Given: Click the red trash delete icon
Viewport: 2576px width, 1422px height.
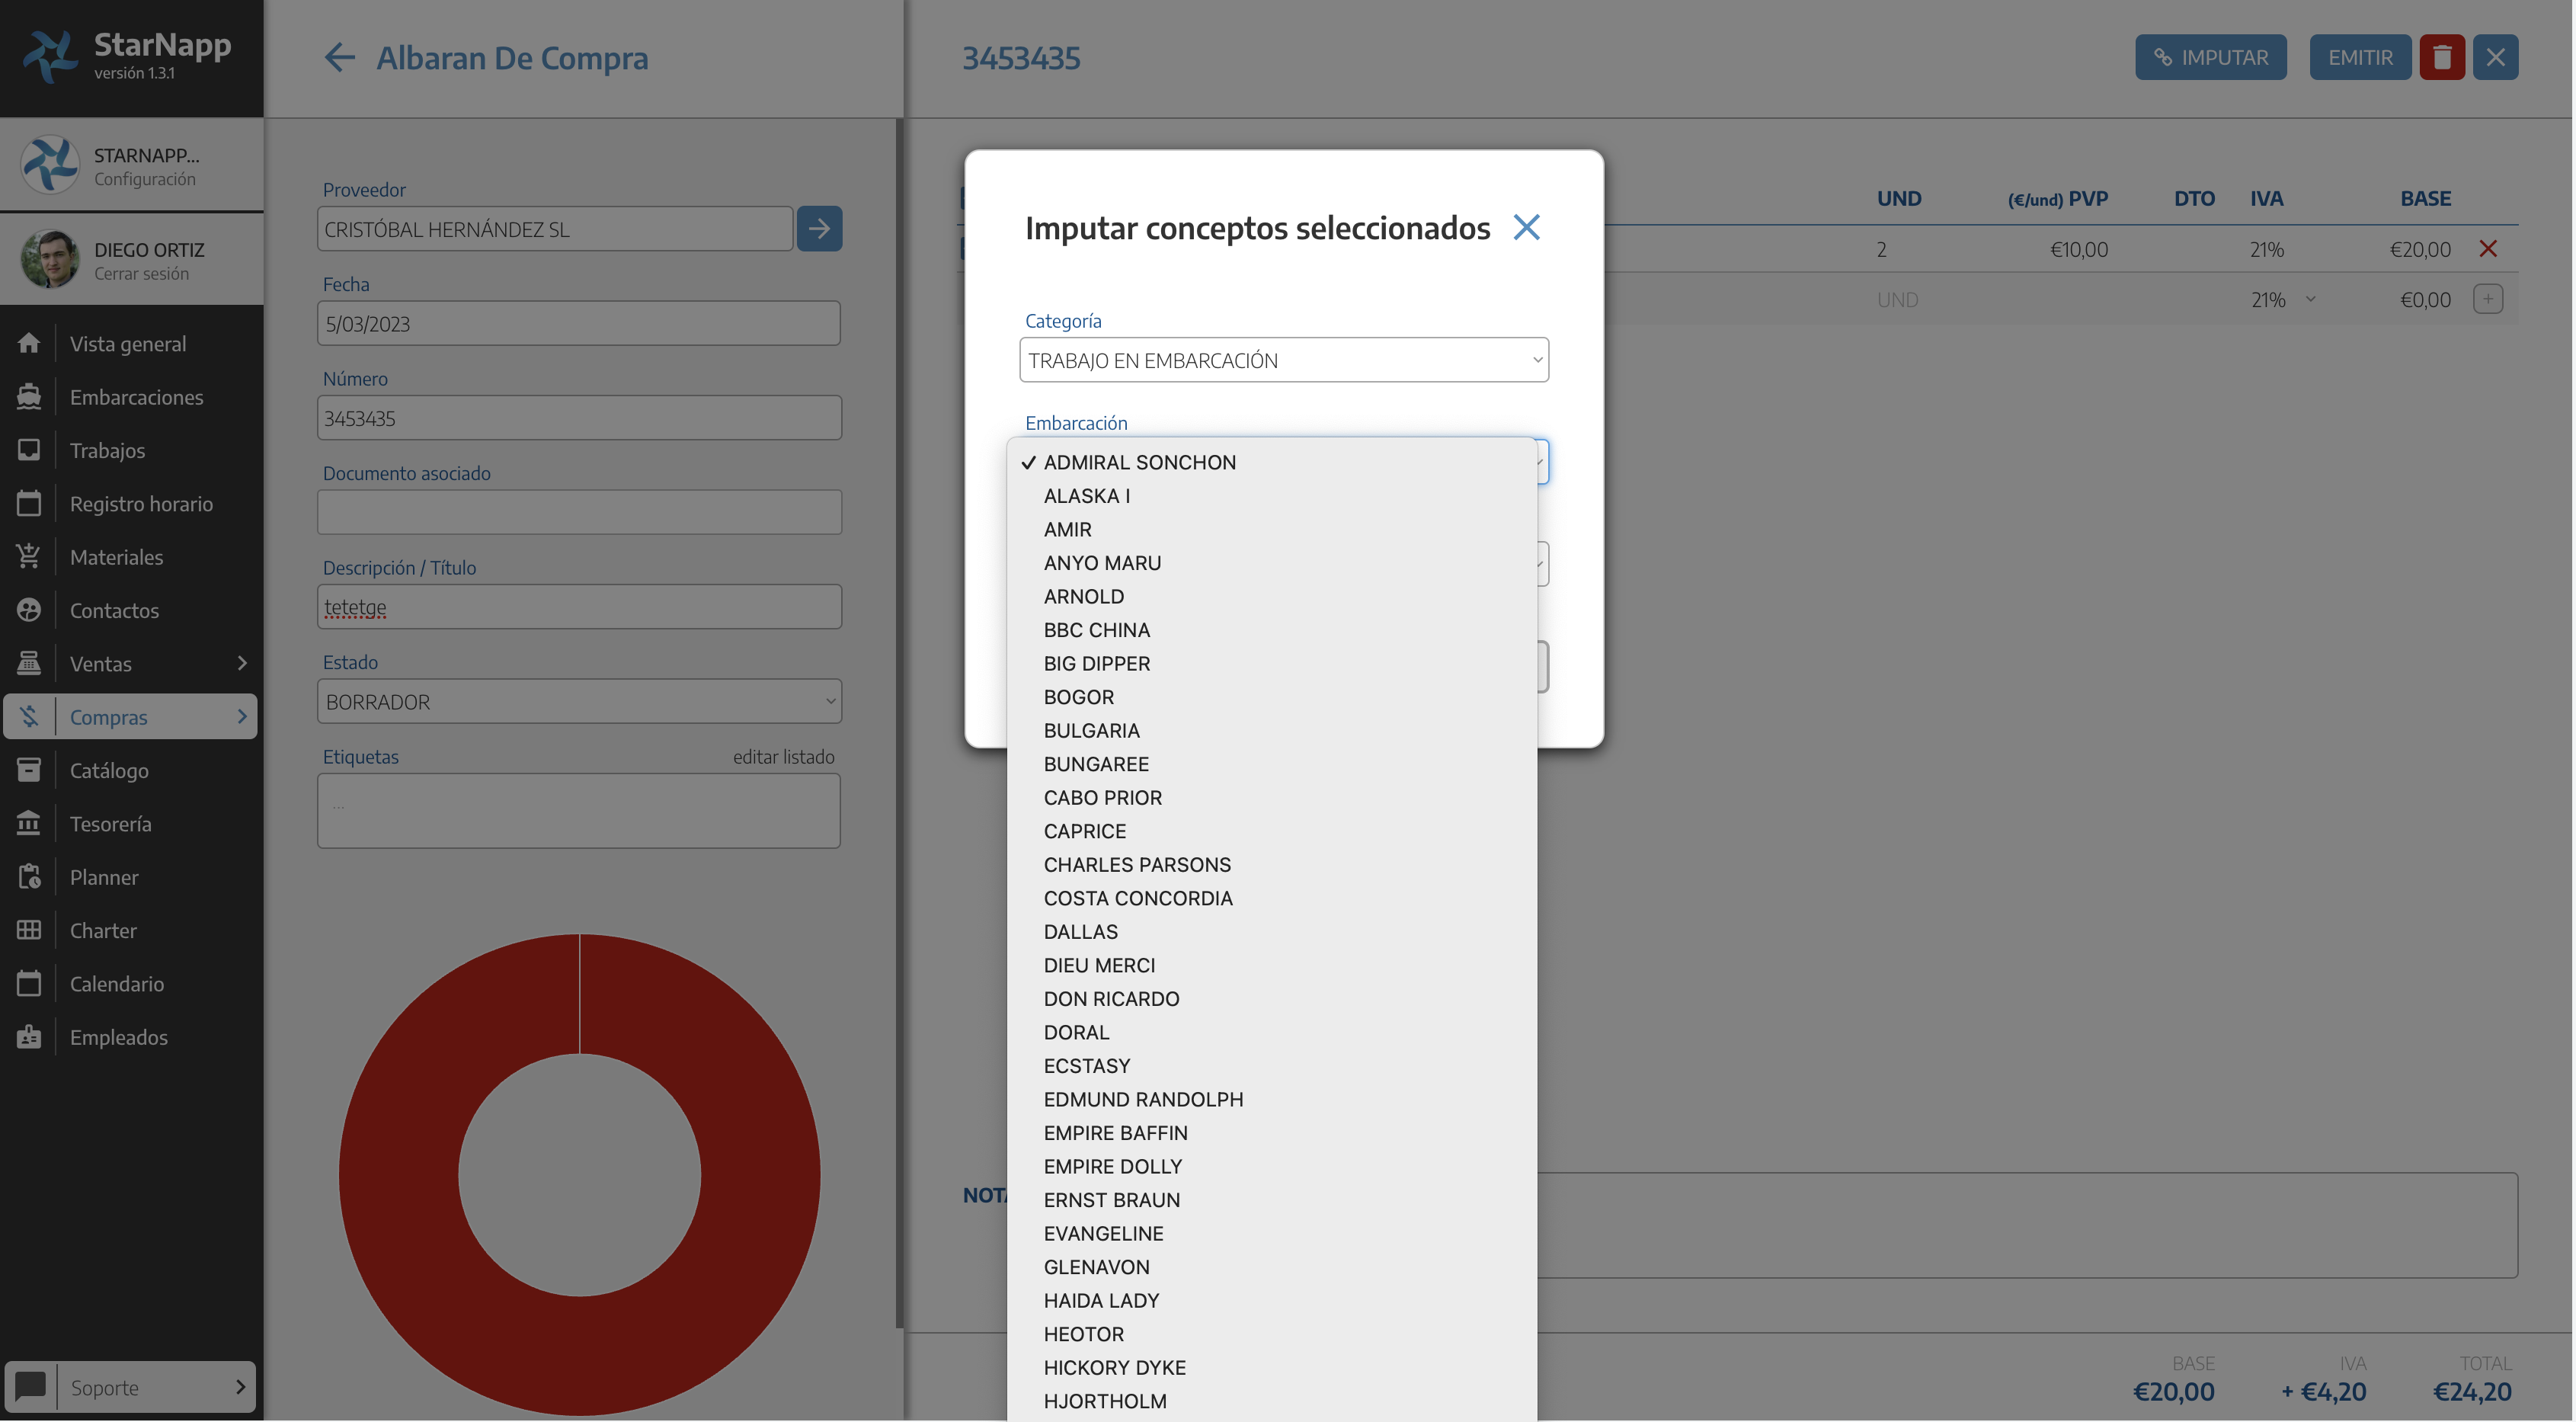Looking at the screenshot, I should 2441,57.
